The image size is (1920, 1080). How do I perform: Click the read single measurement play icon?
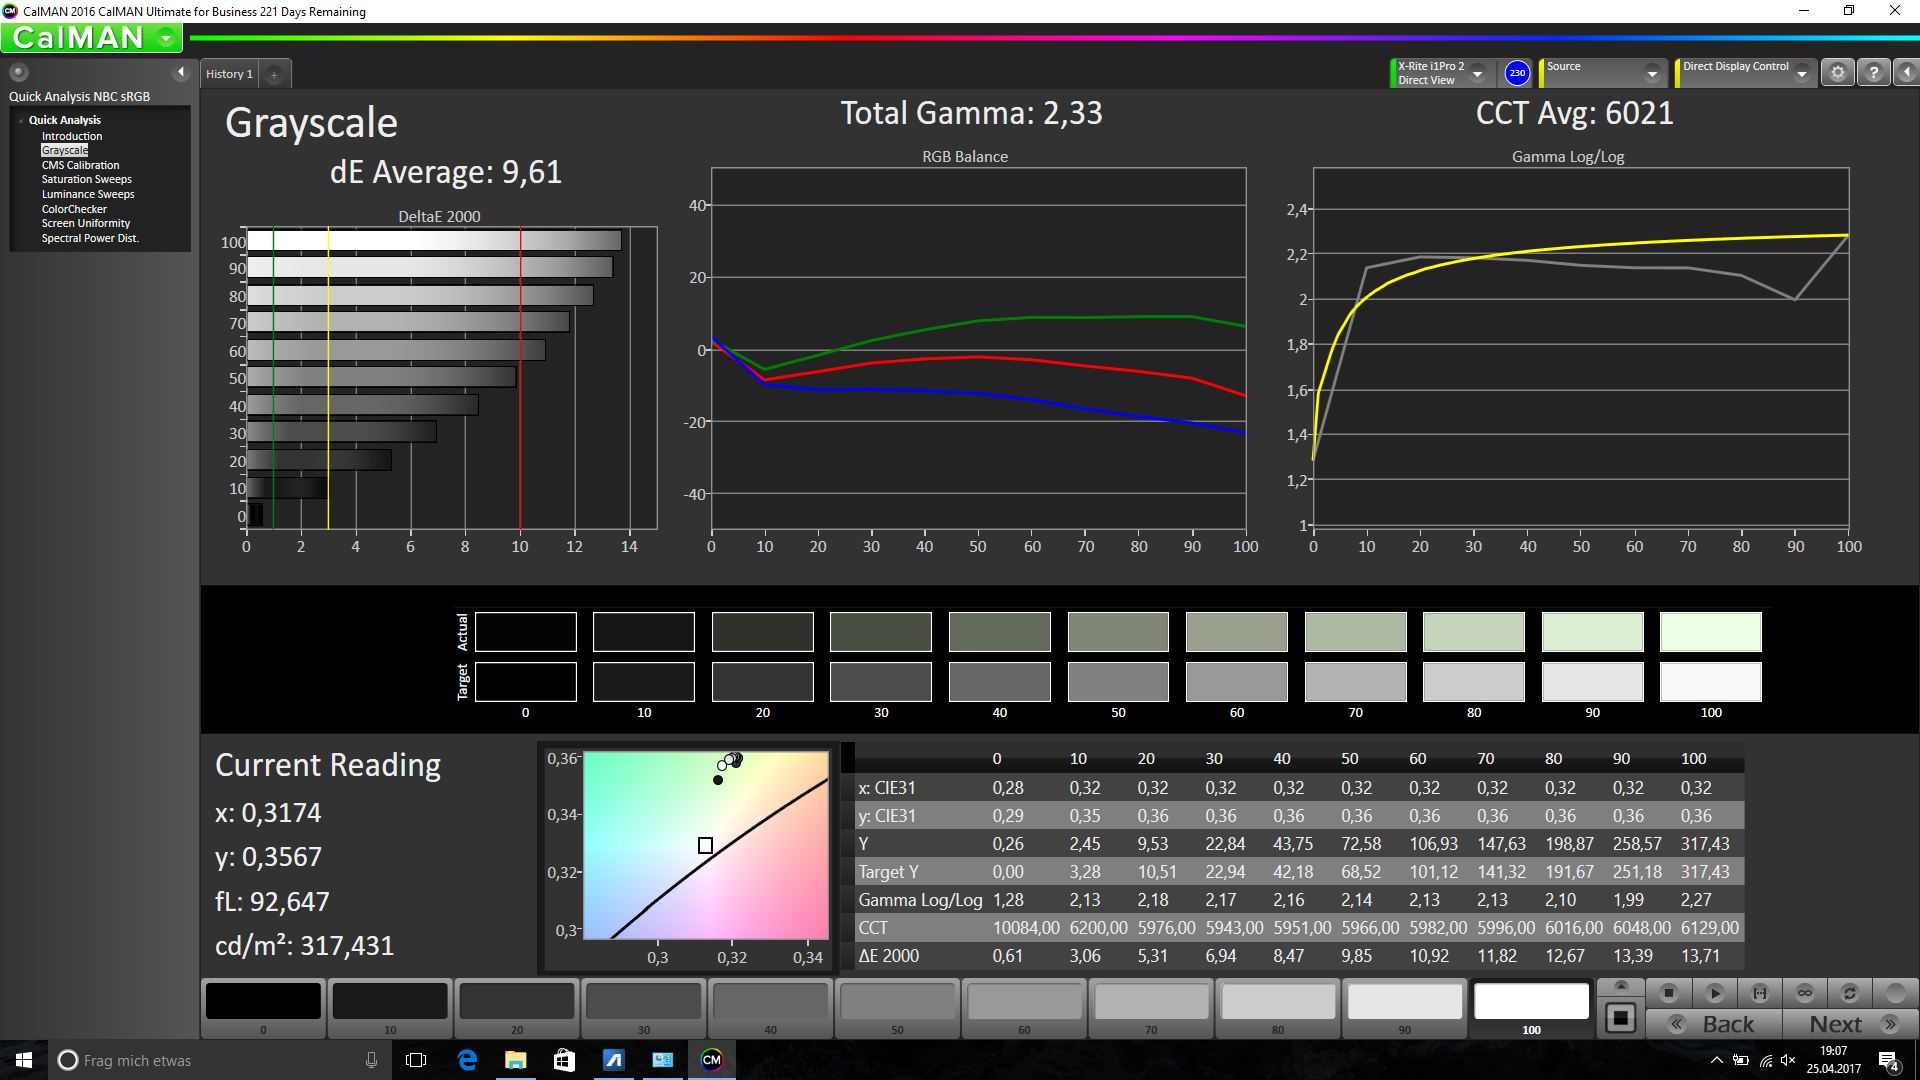point(1714,993)
